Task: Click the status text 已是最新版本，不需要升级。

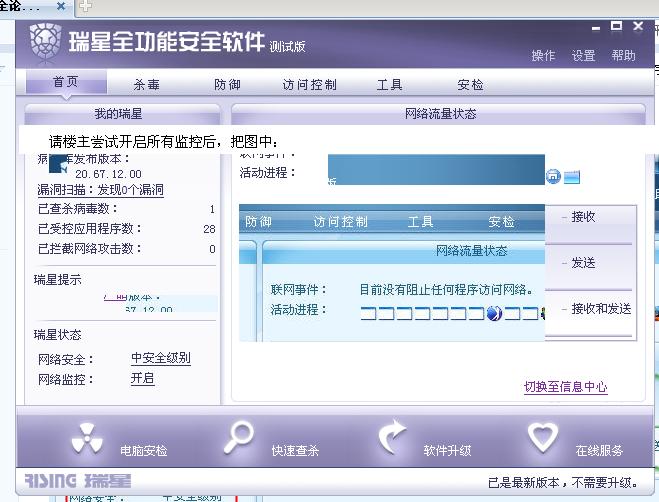Action: pos(564,483)
